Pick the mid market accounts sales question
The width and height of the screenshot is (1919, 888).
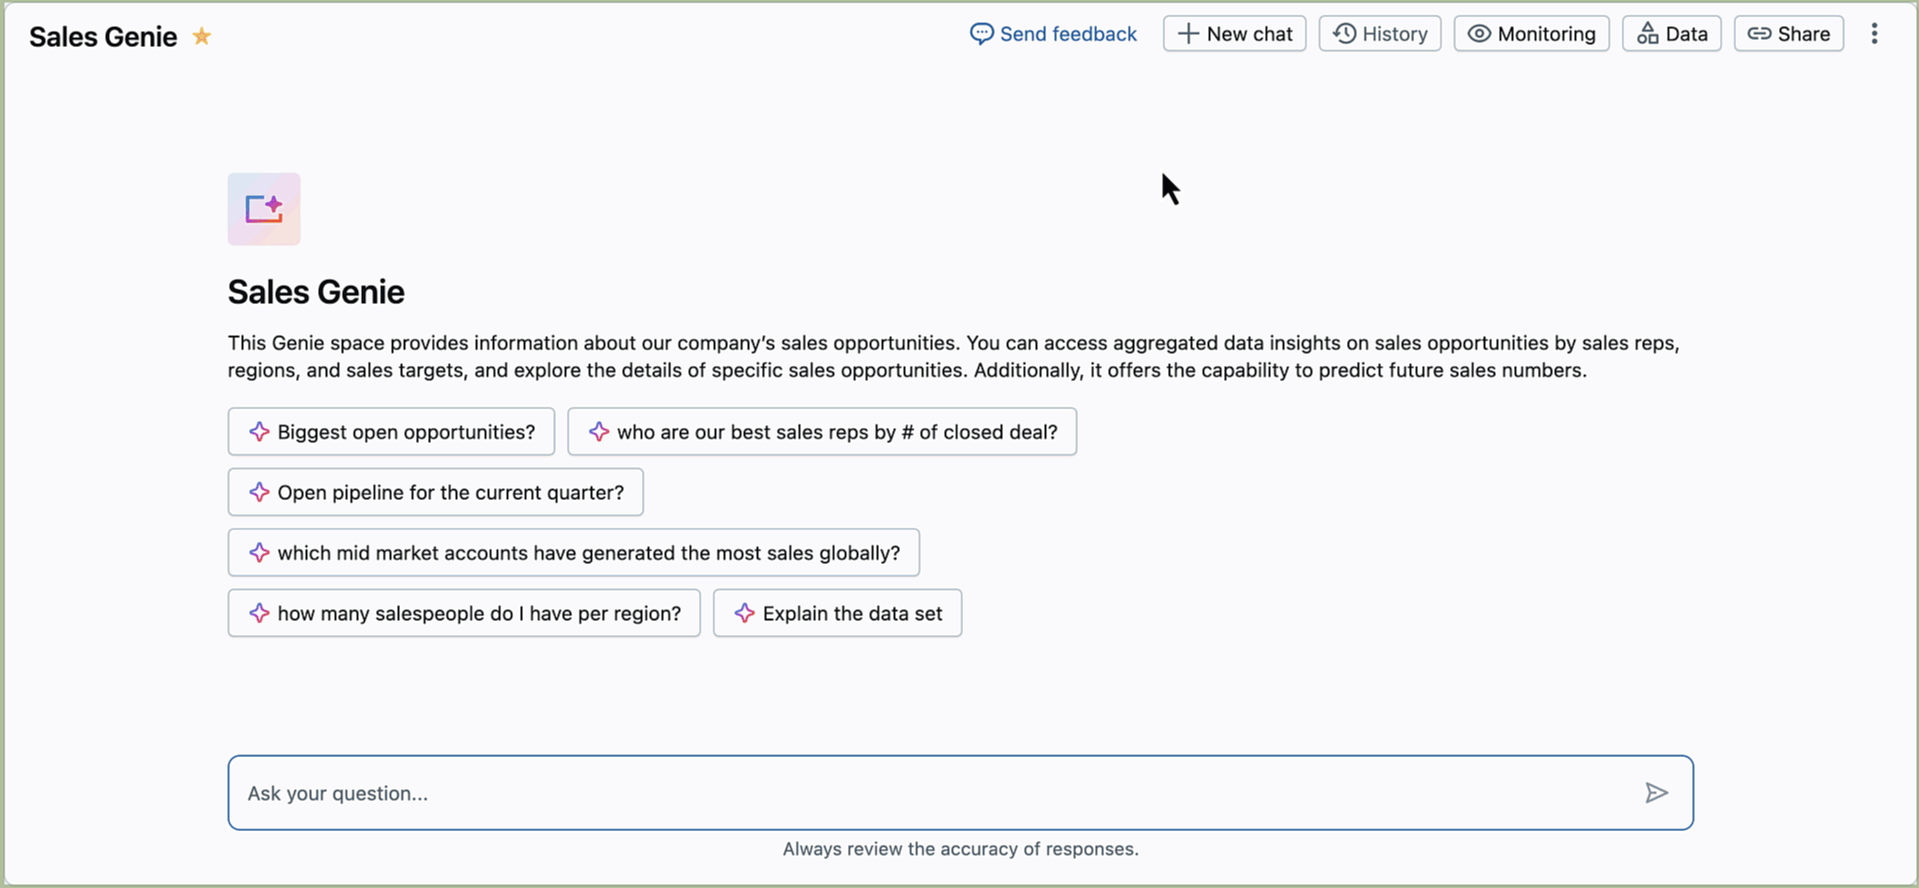pos(573,553)
